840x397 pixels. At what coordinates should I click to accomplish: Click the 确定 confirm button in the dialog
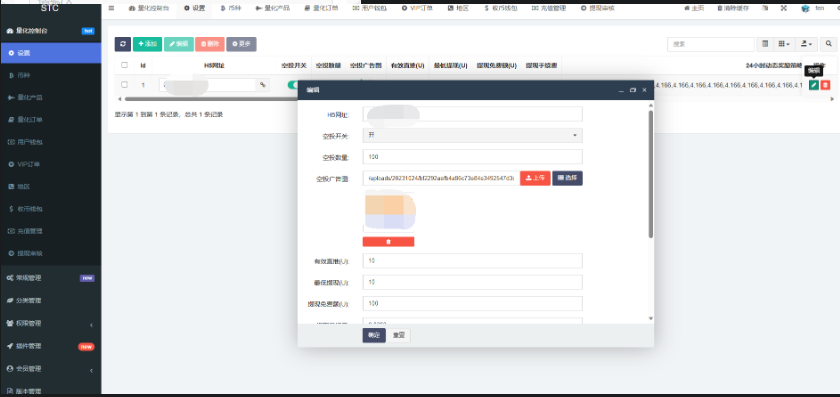pyautogui.click(x=374, y=335)
